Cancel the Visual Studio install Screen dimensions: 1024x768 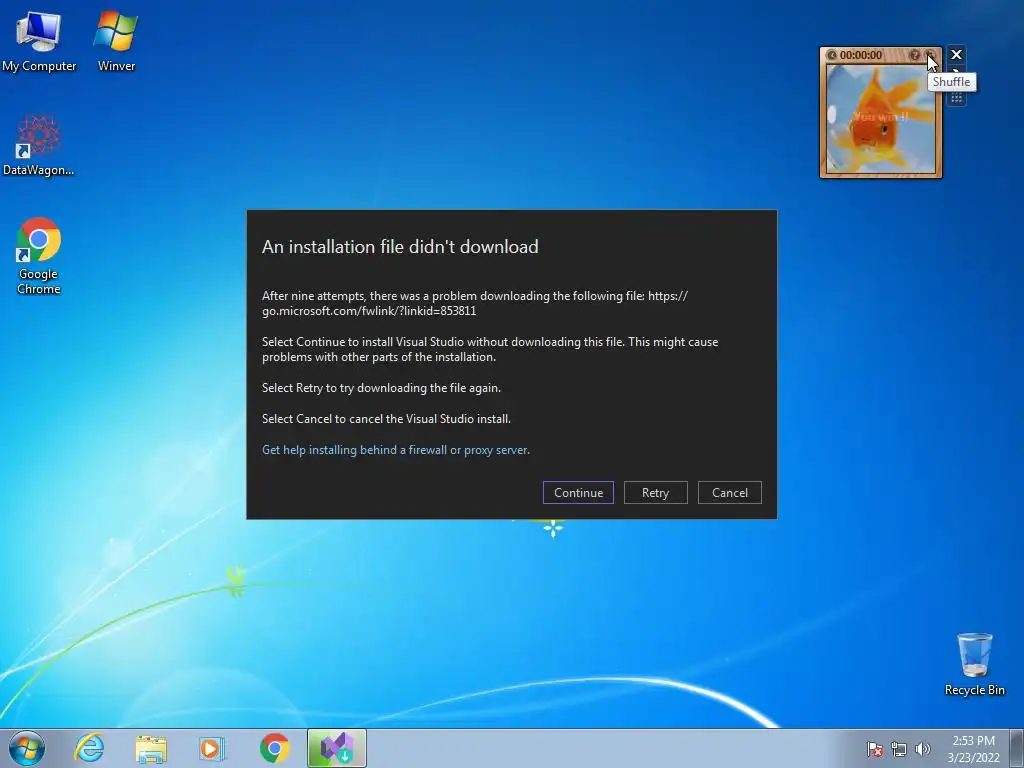pos(729,492)
